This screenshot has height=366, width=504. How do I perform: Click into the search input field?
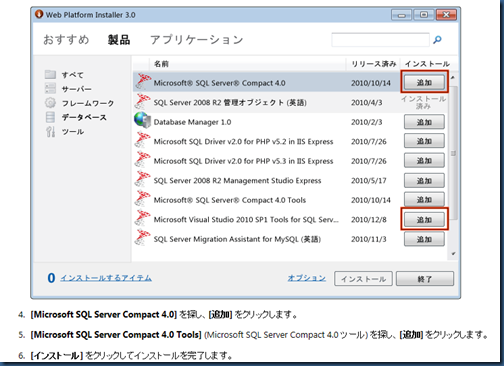380,40
